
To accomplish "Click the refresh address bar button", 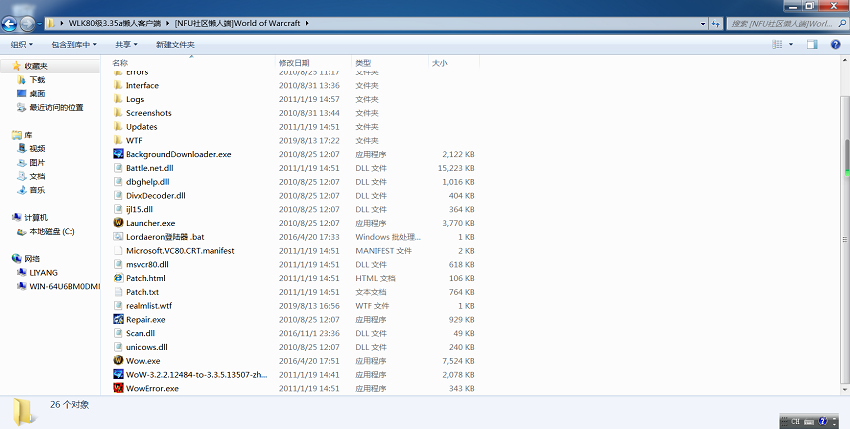I will (716, 23).
